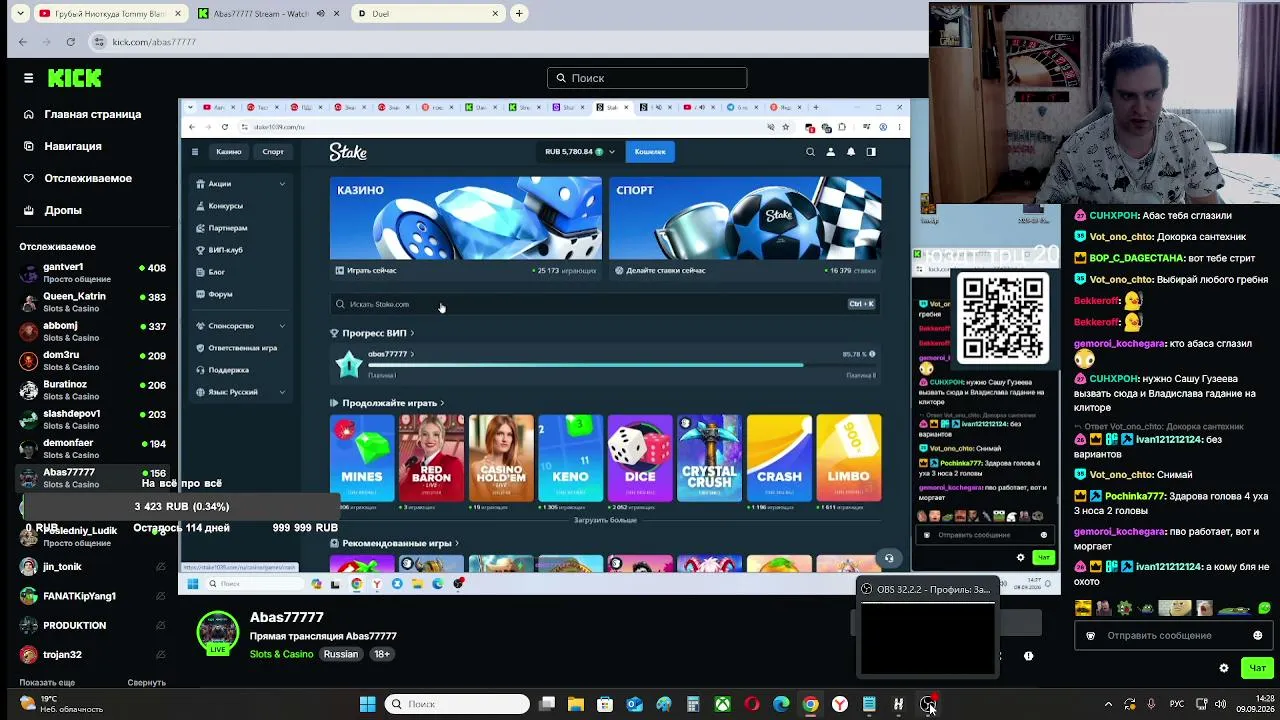This screenshot has width=1280, height=720.
Task: Select Спорт tab on Stake
Action: coord(273,152)
